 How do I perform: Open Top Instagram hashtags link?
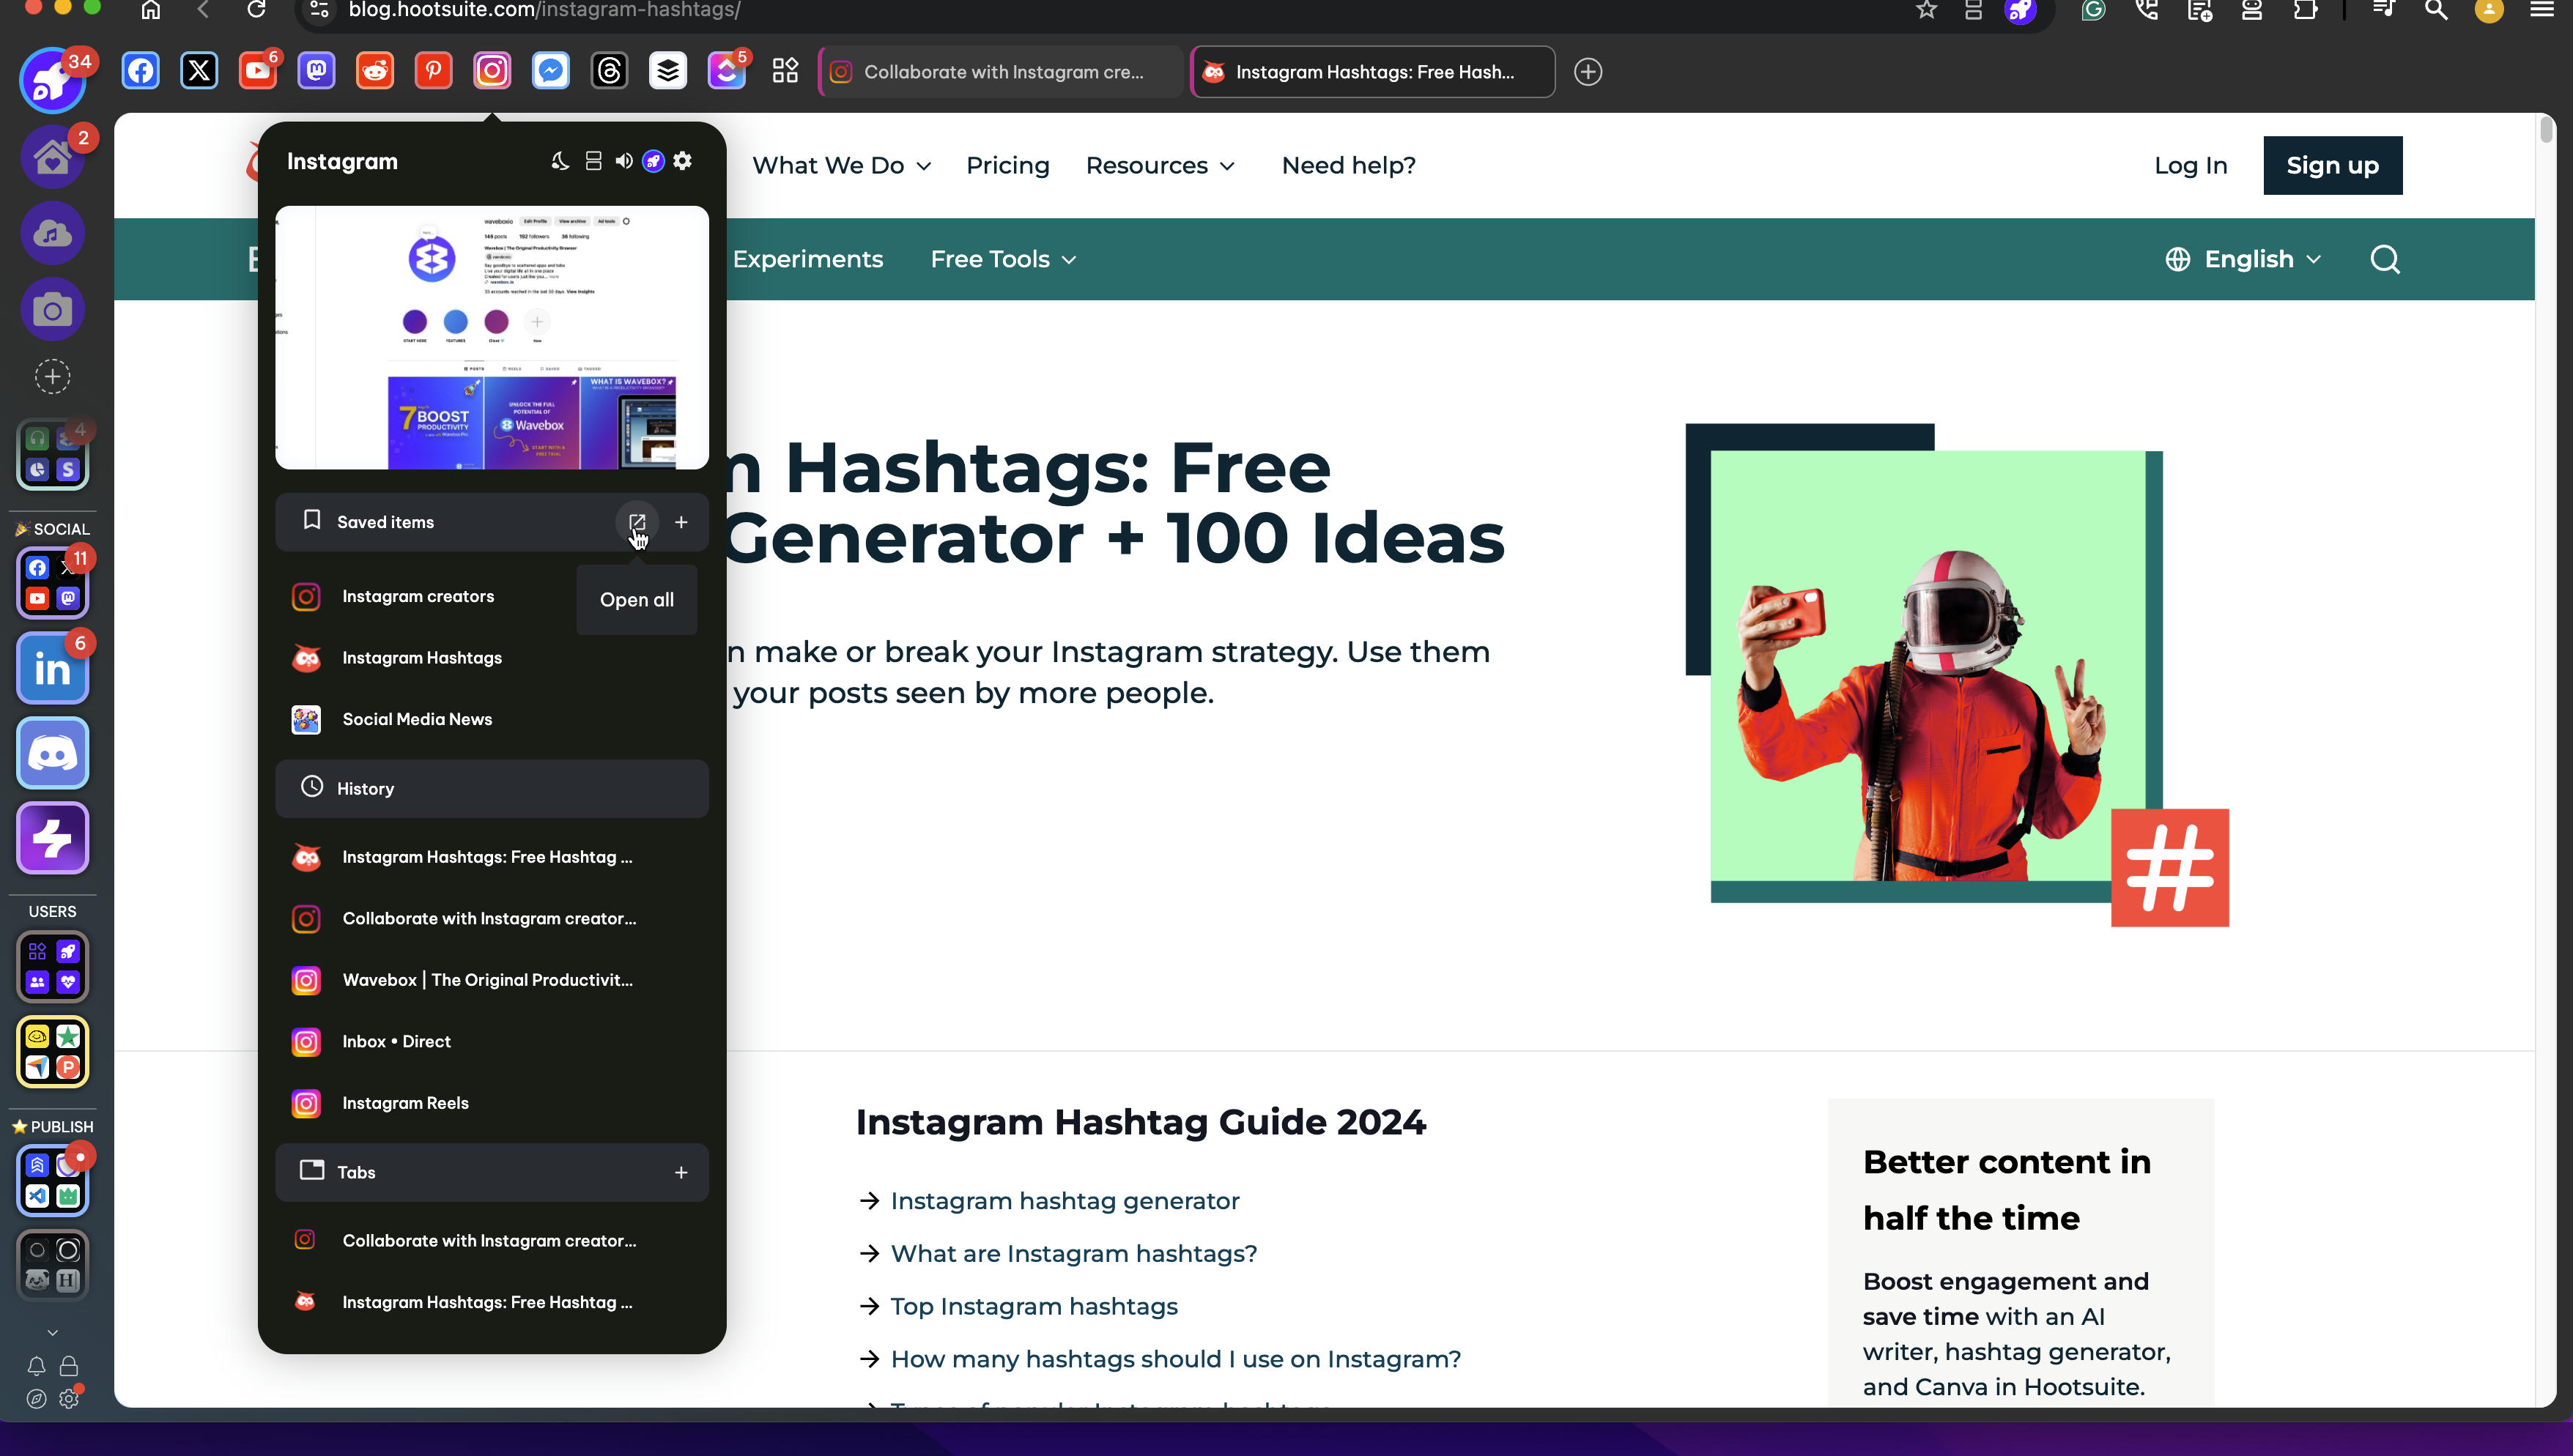[x=1034, y=1307]
